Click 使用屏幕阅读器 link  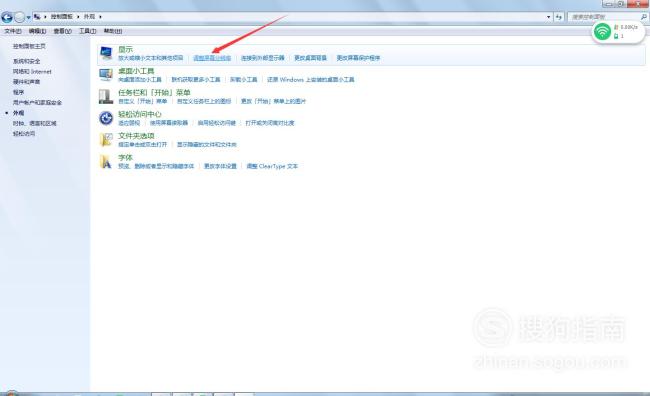[169, 123]
